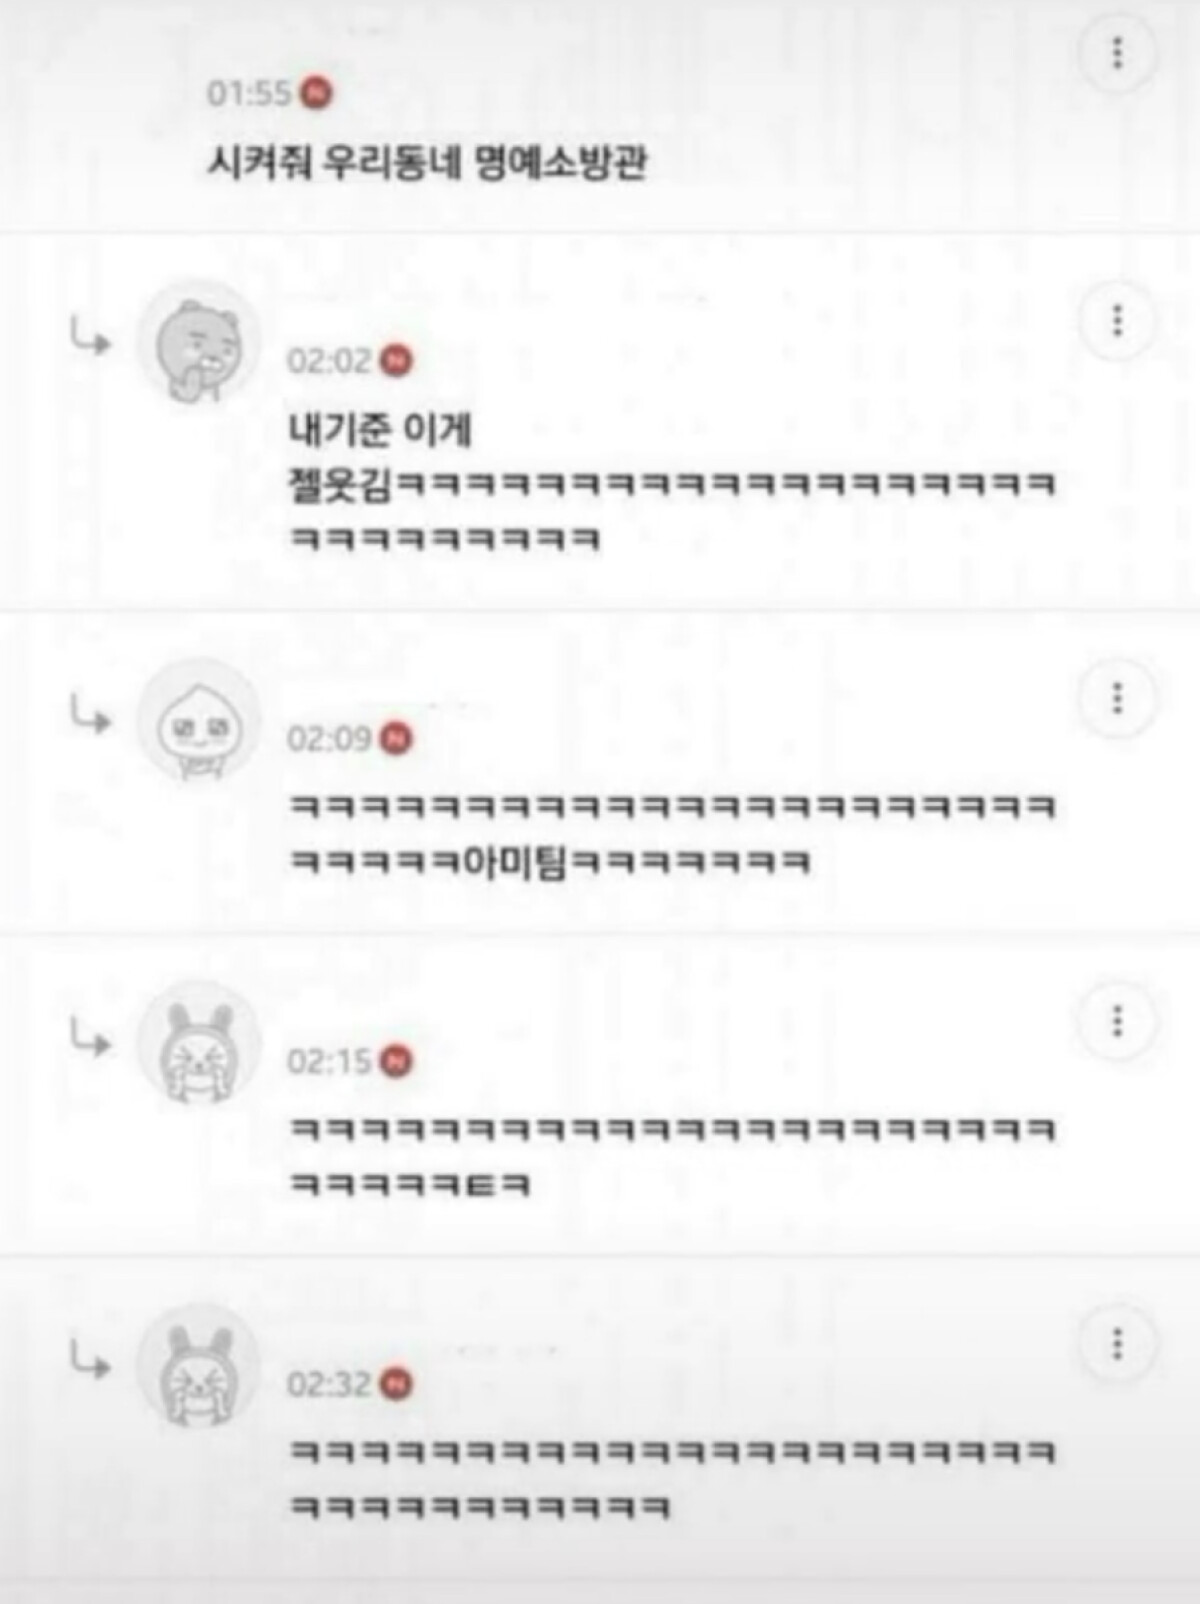Viewport: 1200px width, 1604px height.
Task: Open the three-dot menu for the 02:32 reply
Action: (1117, 1344)
